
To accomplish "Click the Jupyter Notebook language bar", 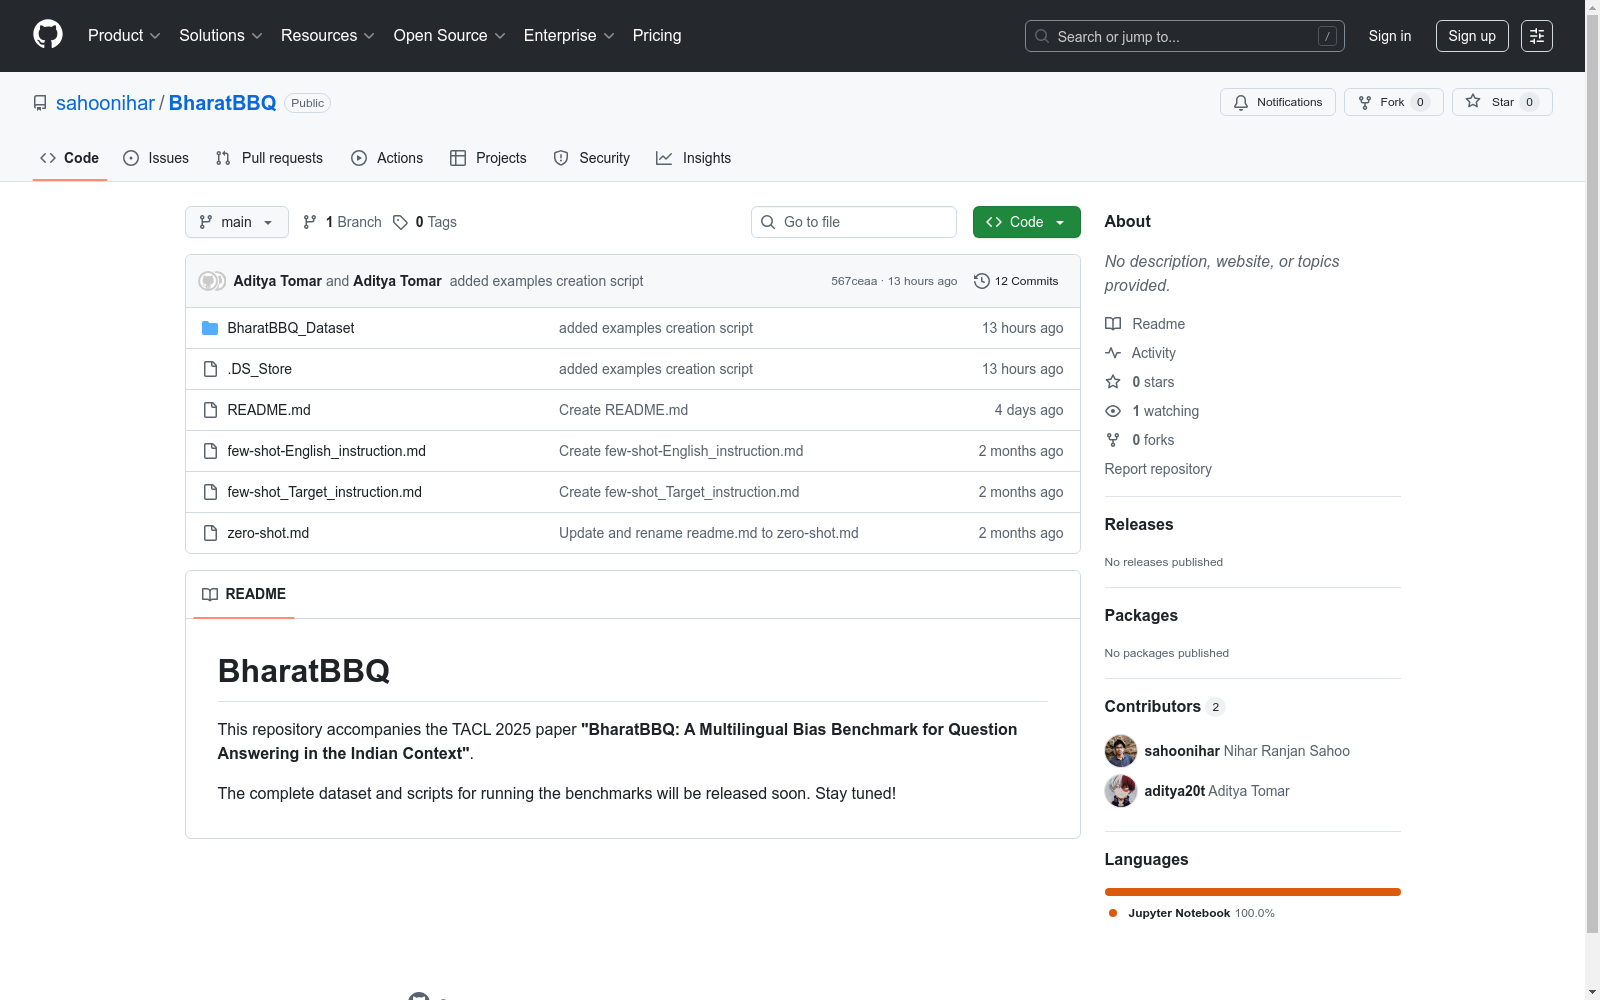I will point(1253,892).
